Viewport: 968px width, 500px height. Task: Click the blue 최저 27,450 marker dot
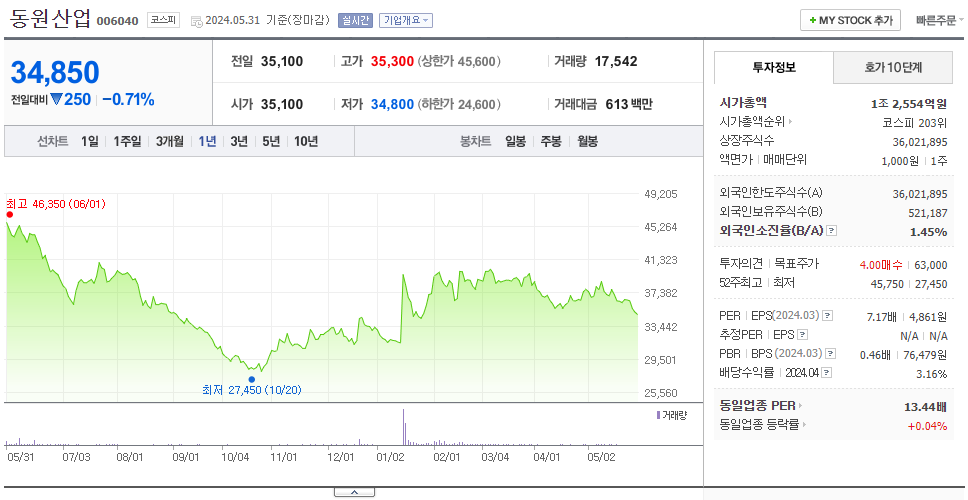[251, 379]
